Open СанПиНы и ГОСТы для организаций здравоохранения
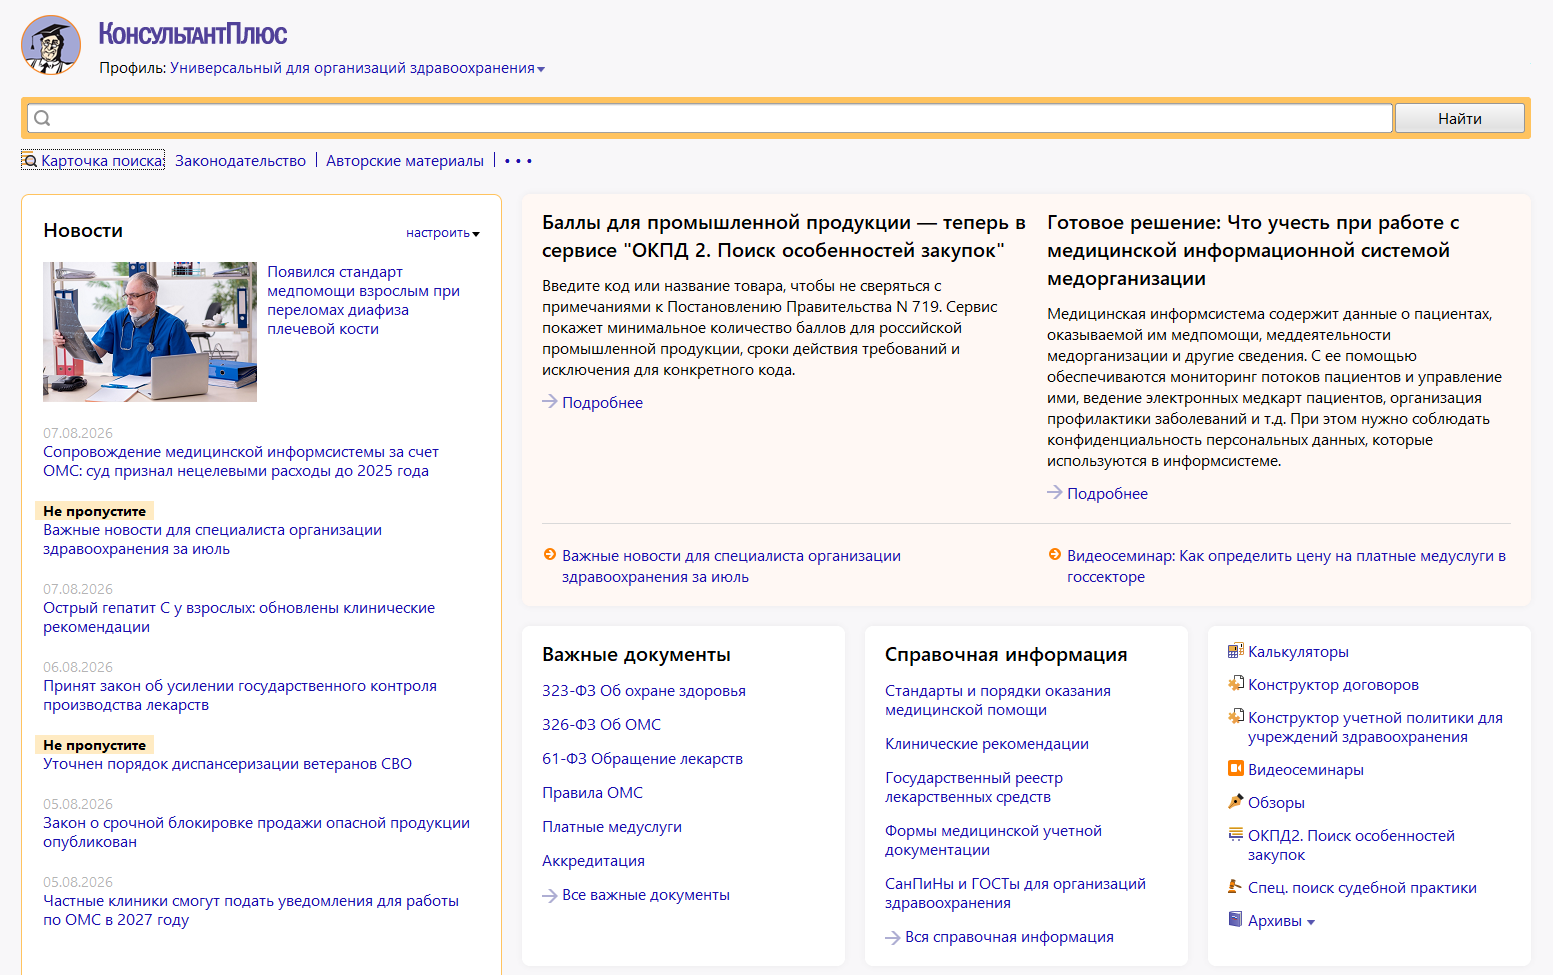This screenshot has width=1553, height=975. [x=1015, y=893]
